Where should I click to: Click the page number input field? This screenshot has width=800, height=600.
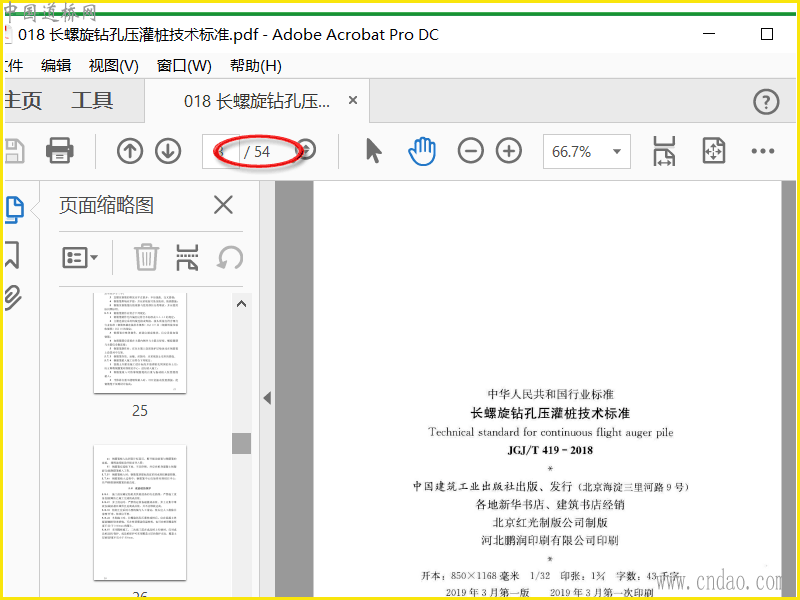pyautogui.click(x=220, y=152)
